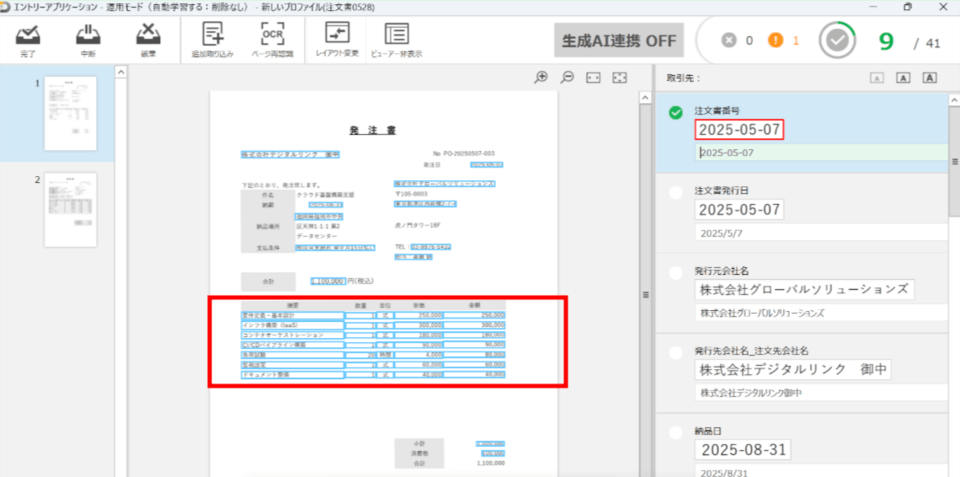Select the smallest font size A icon

[877, 78]
